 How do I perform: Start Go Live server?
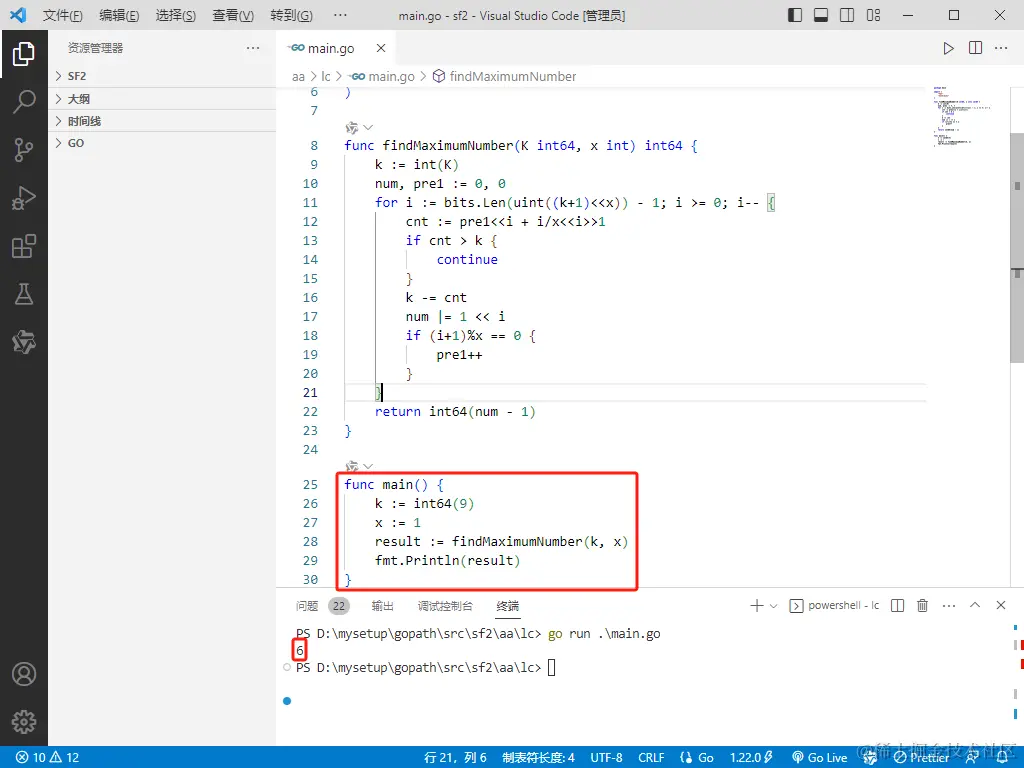(x=820, y=758)
